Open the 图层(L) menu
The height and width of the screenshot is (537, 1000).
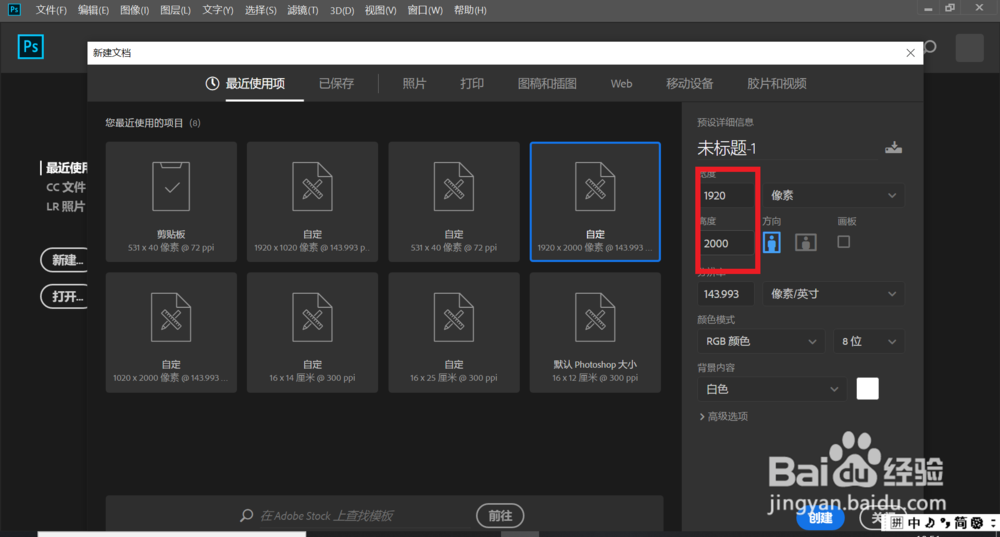[x=175, y=10]
